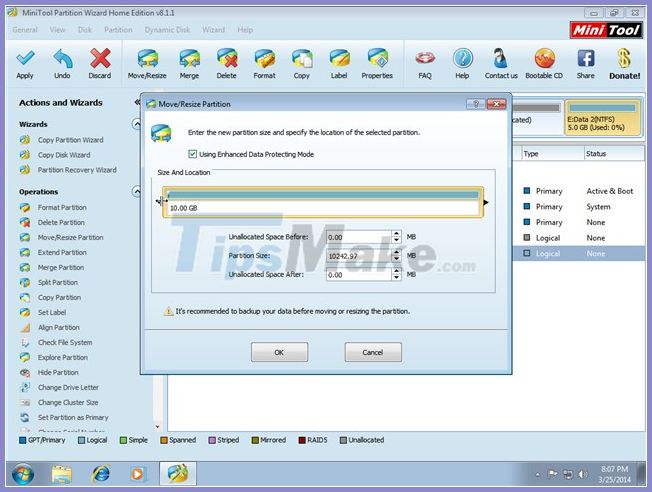This screenshot has height=492, width=652.
Task: Click the Type column header
Action: [553, 153]
